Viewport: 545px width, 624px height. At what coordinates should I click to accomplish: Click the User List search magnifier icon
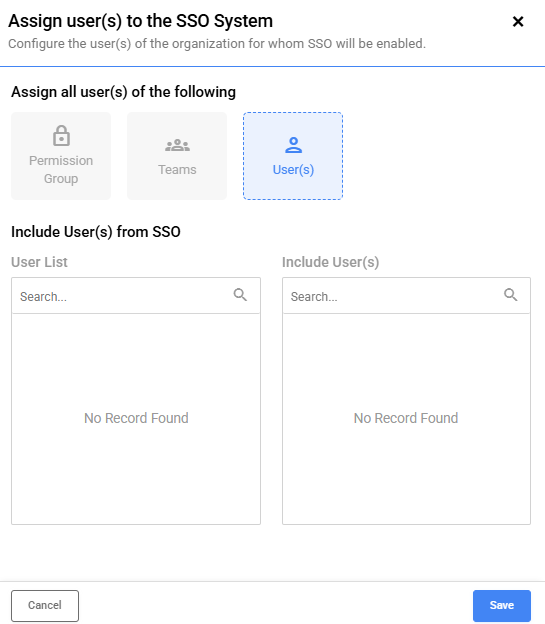tap(240, 295)
